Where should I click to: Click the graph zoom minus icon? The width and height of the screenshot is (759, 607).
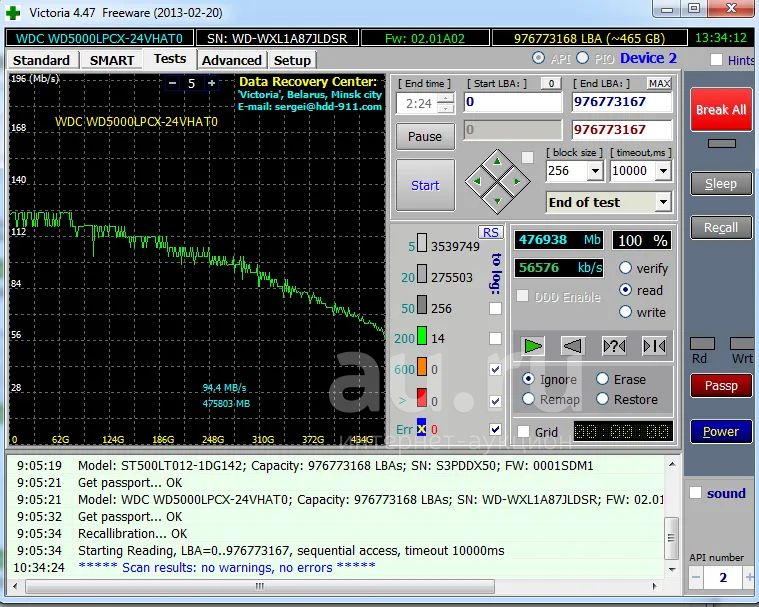pos(172,83)
